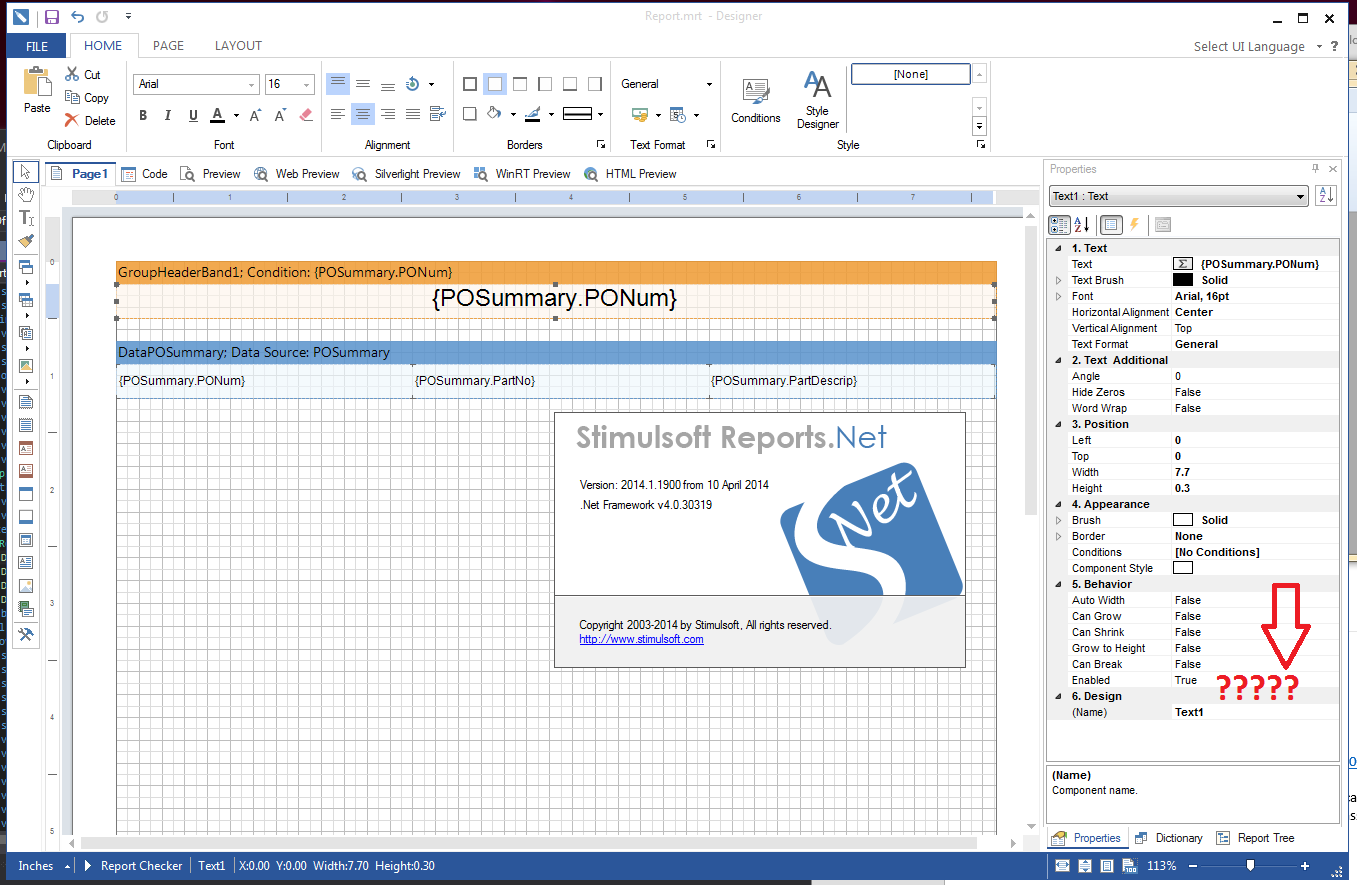The image size is (1357, 885).
Task: Switch to the Dictionary panel tab
Action: pos(1169,838)
